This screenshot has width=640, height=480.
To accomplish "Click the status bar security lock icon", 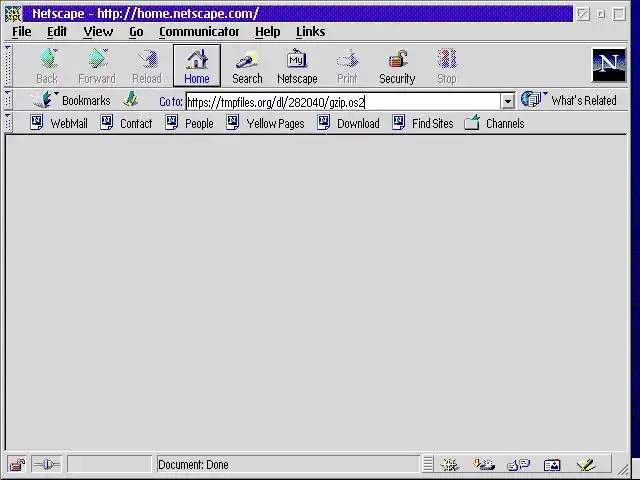I will 17,464.
